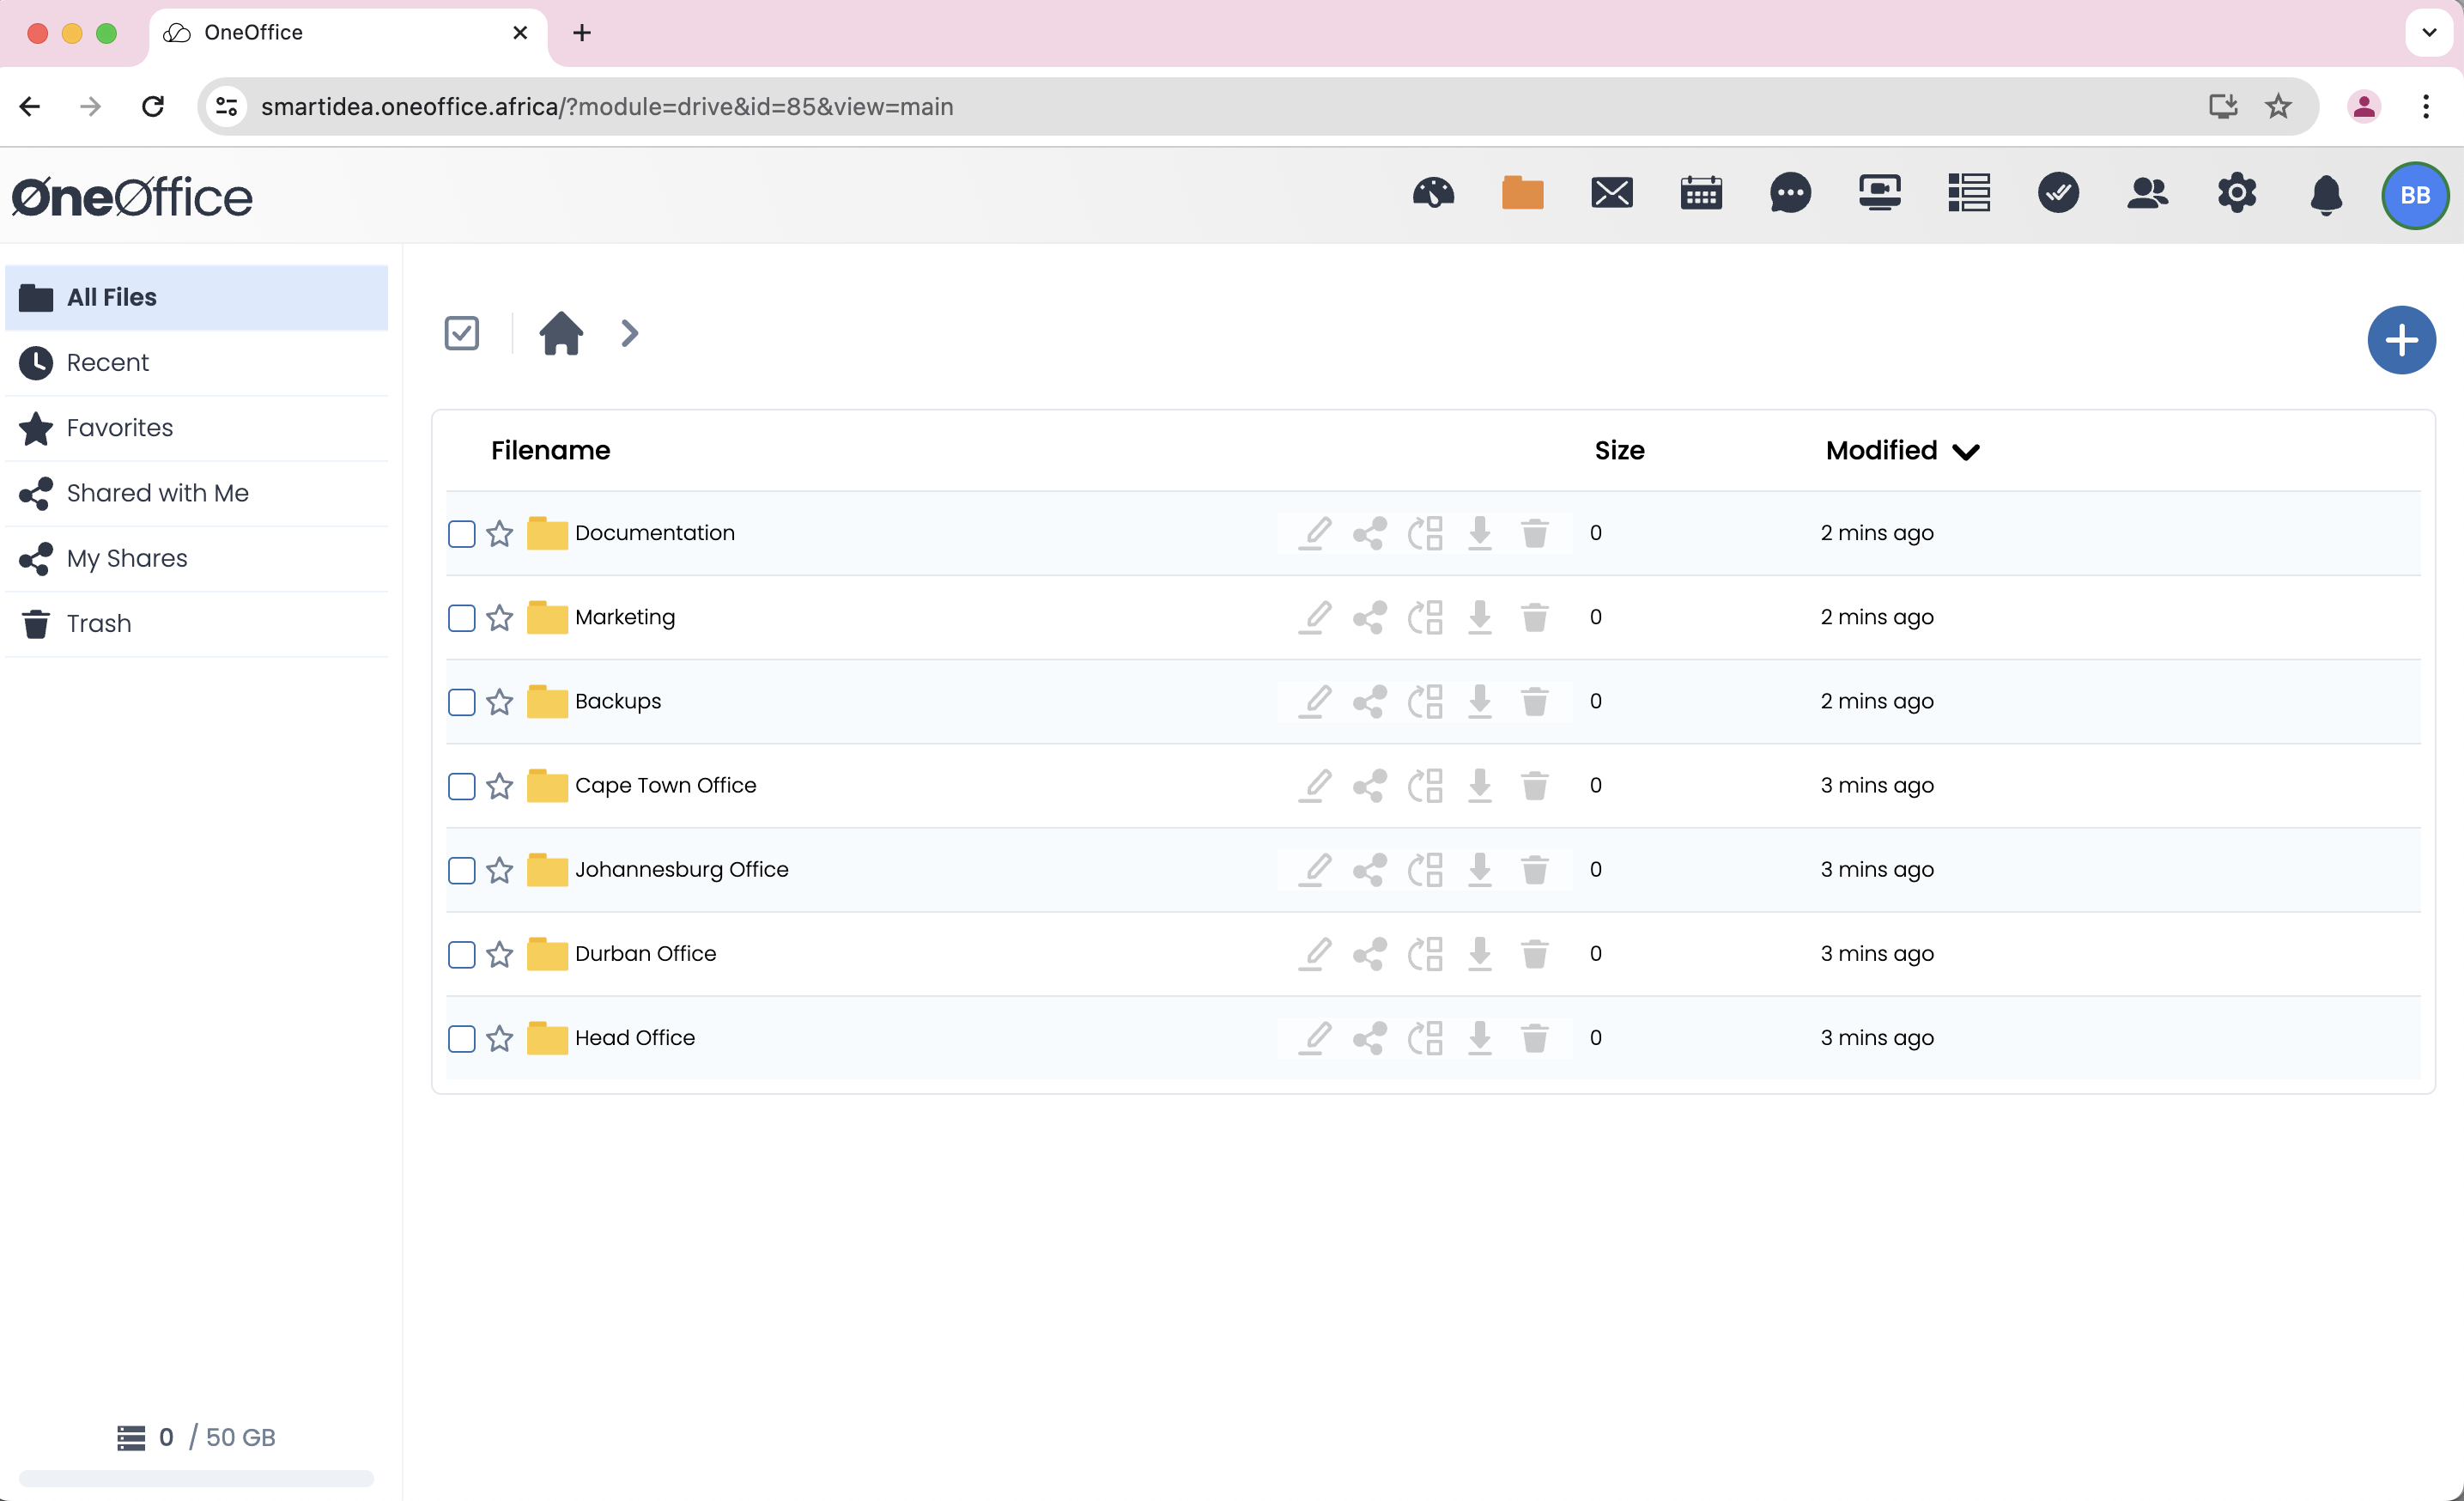Viewport: 2464px width, 1501px height.
Task: Open the BB user avatar menu
Action: [x=2415, y=195]
